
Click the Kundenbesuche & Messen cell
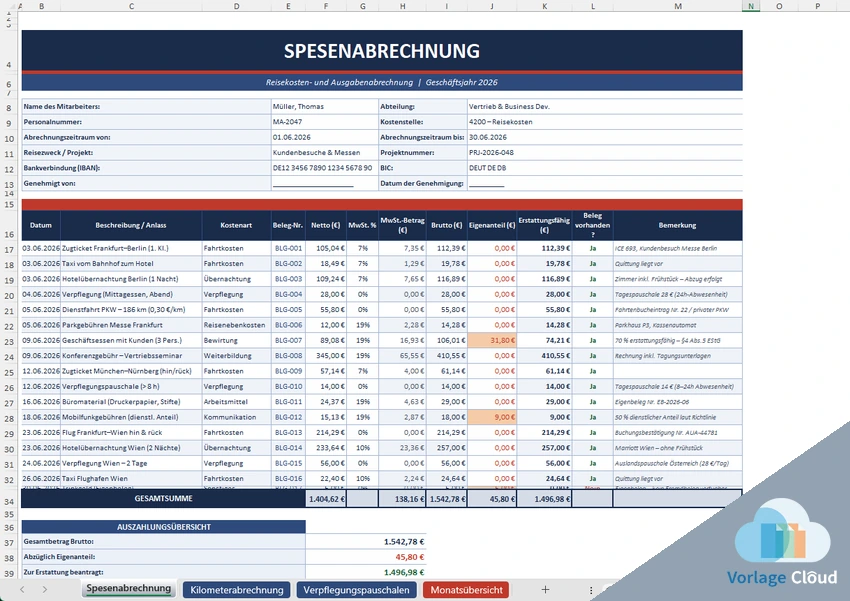click(x=324, y=152)
